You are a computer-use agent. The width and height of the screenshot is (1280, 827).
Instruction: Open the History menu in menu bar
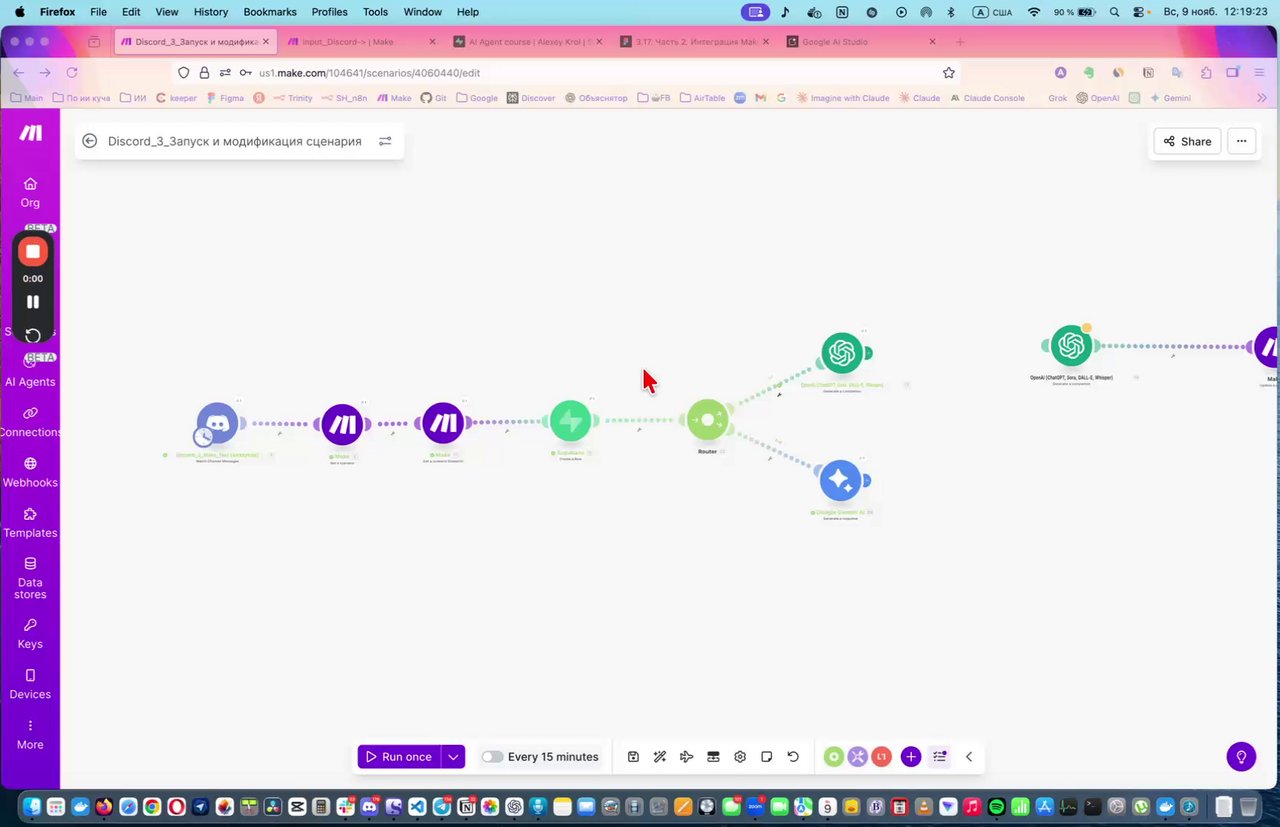(211, 12)
